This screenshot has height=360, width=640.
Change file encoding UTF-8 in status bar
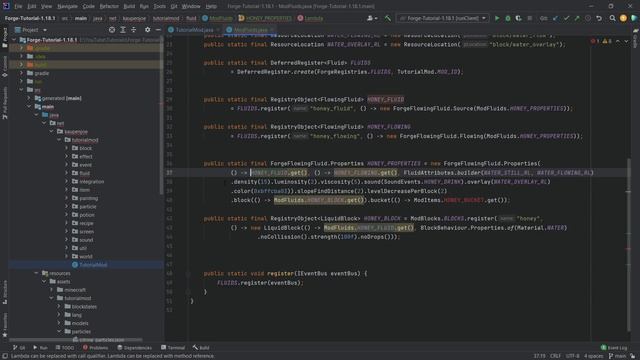point(573,356)
